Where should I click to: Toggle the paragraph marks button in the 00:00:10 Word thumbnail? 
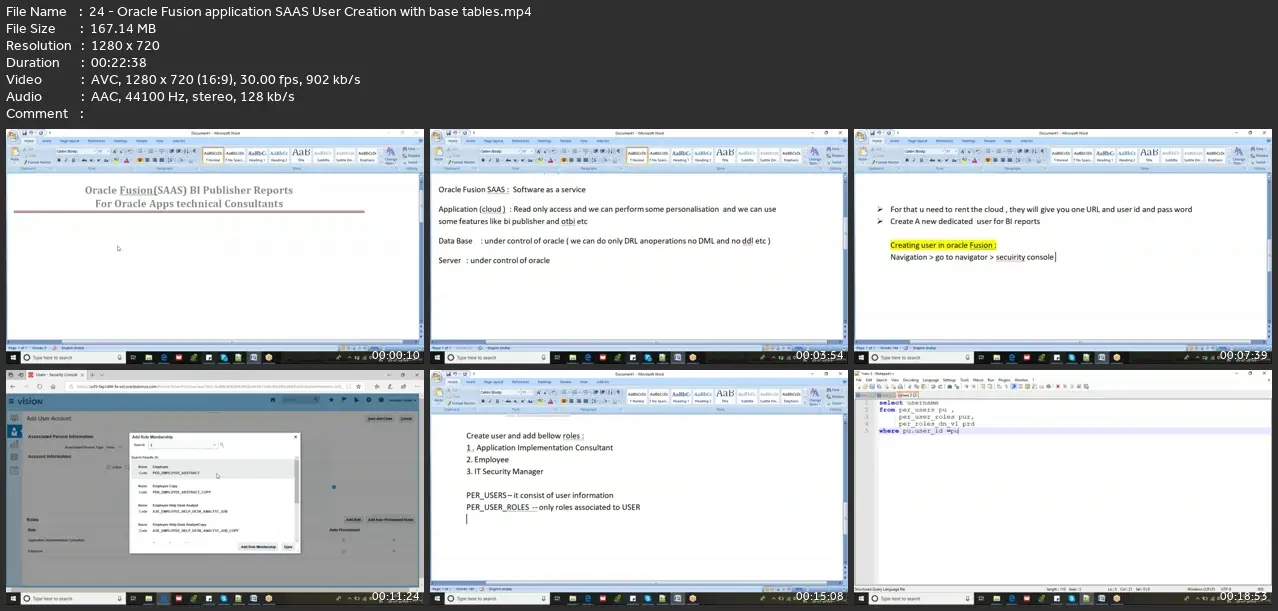(192, 151)
